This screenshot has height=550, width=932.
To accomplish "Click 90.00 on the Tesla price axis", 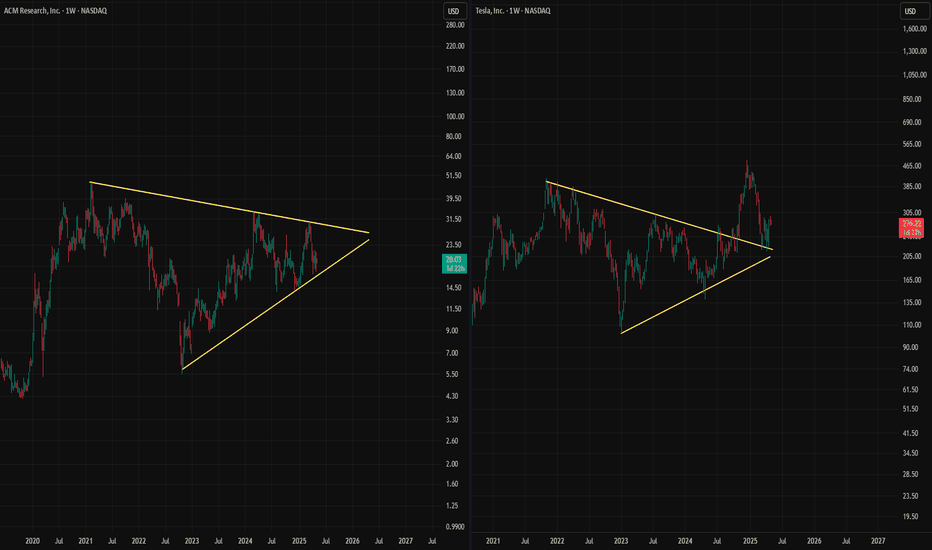I will (910, 347).
